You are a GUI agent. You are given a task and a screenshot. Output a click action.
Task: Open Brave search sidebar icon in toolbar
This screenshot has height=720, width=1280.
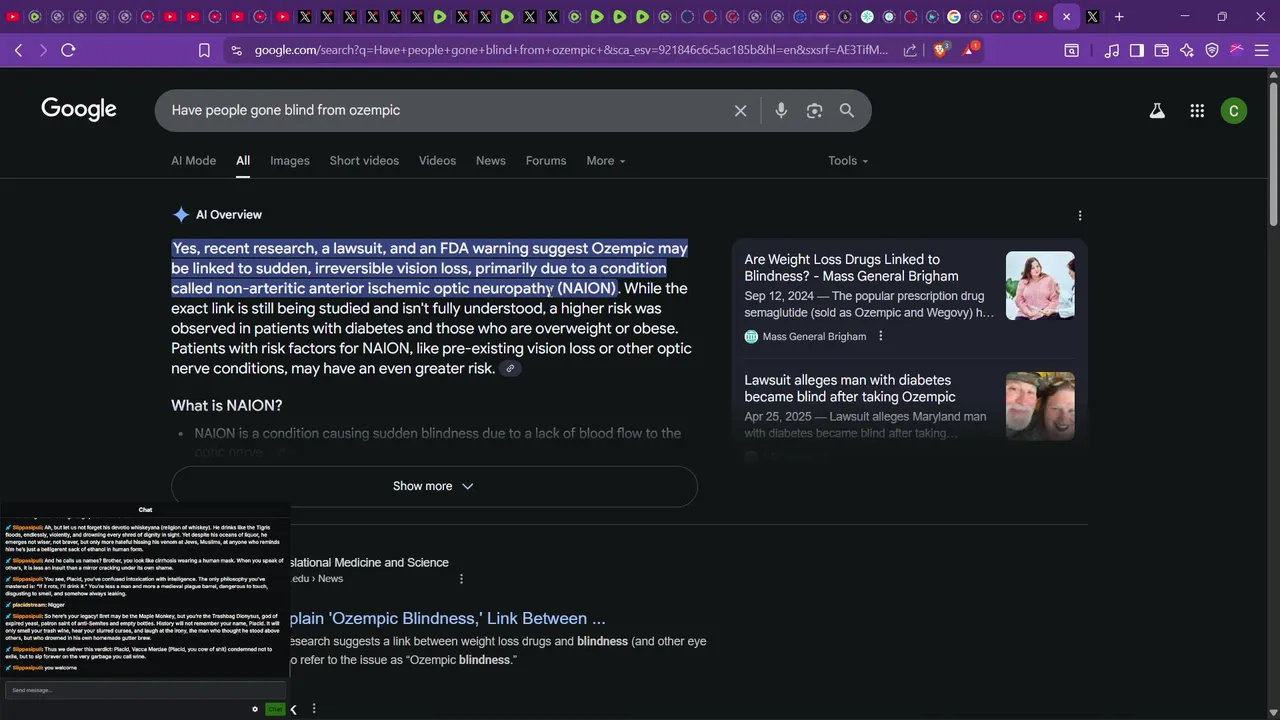(1071, 50)
